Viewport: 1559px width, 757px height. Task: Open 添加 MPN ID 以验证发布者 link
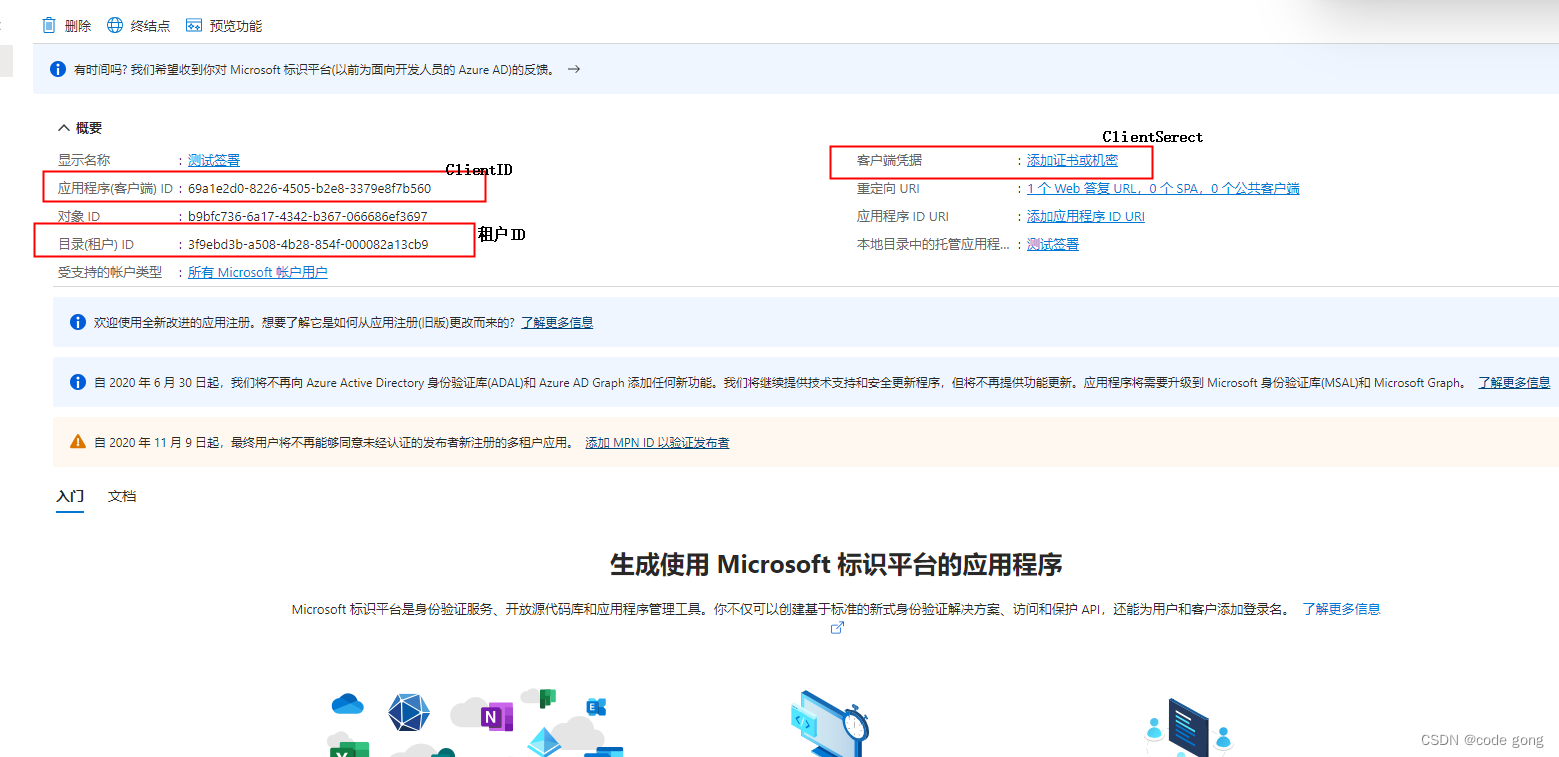tap(657, 442)
